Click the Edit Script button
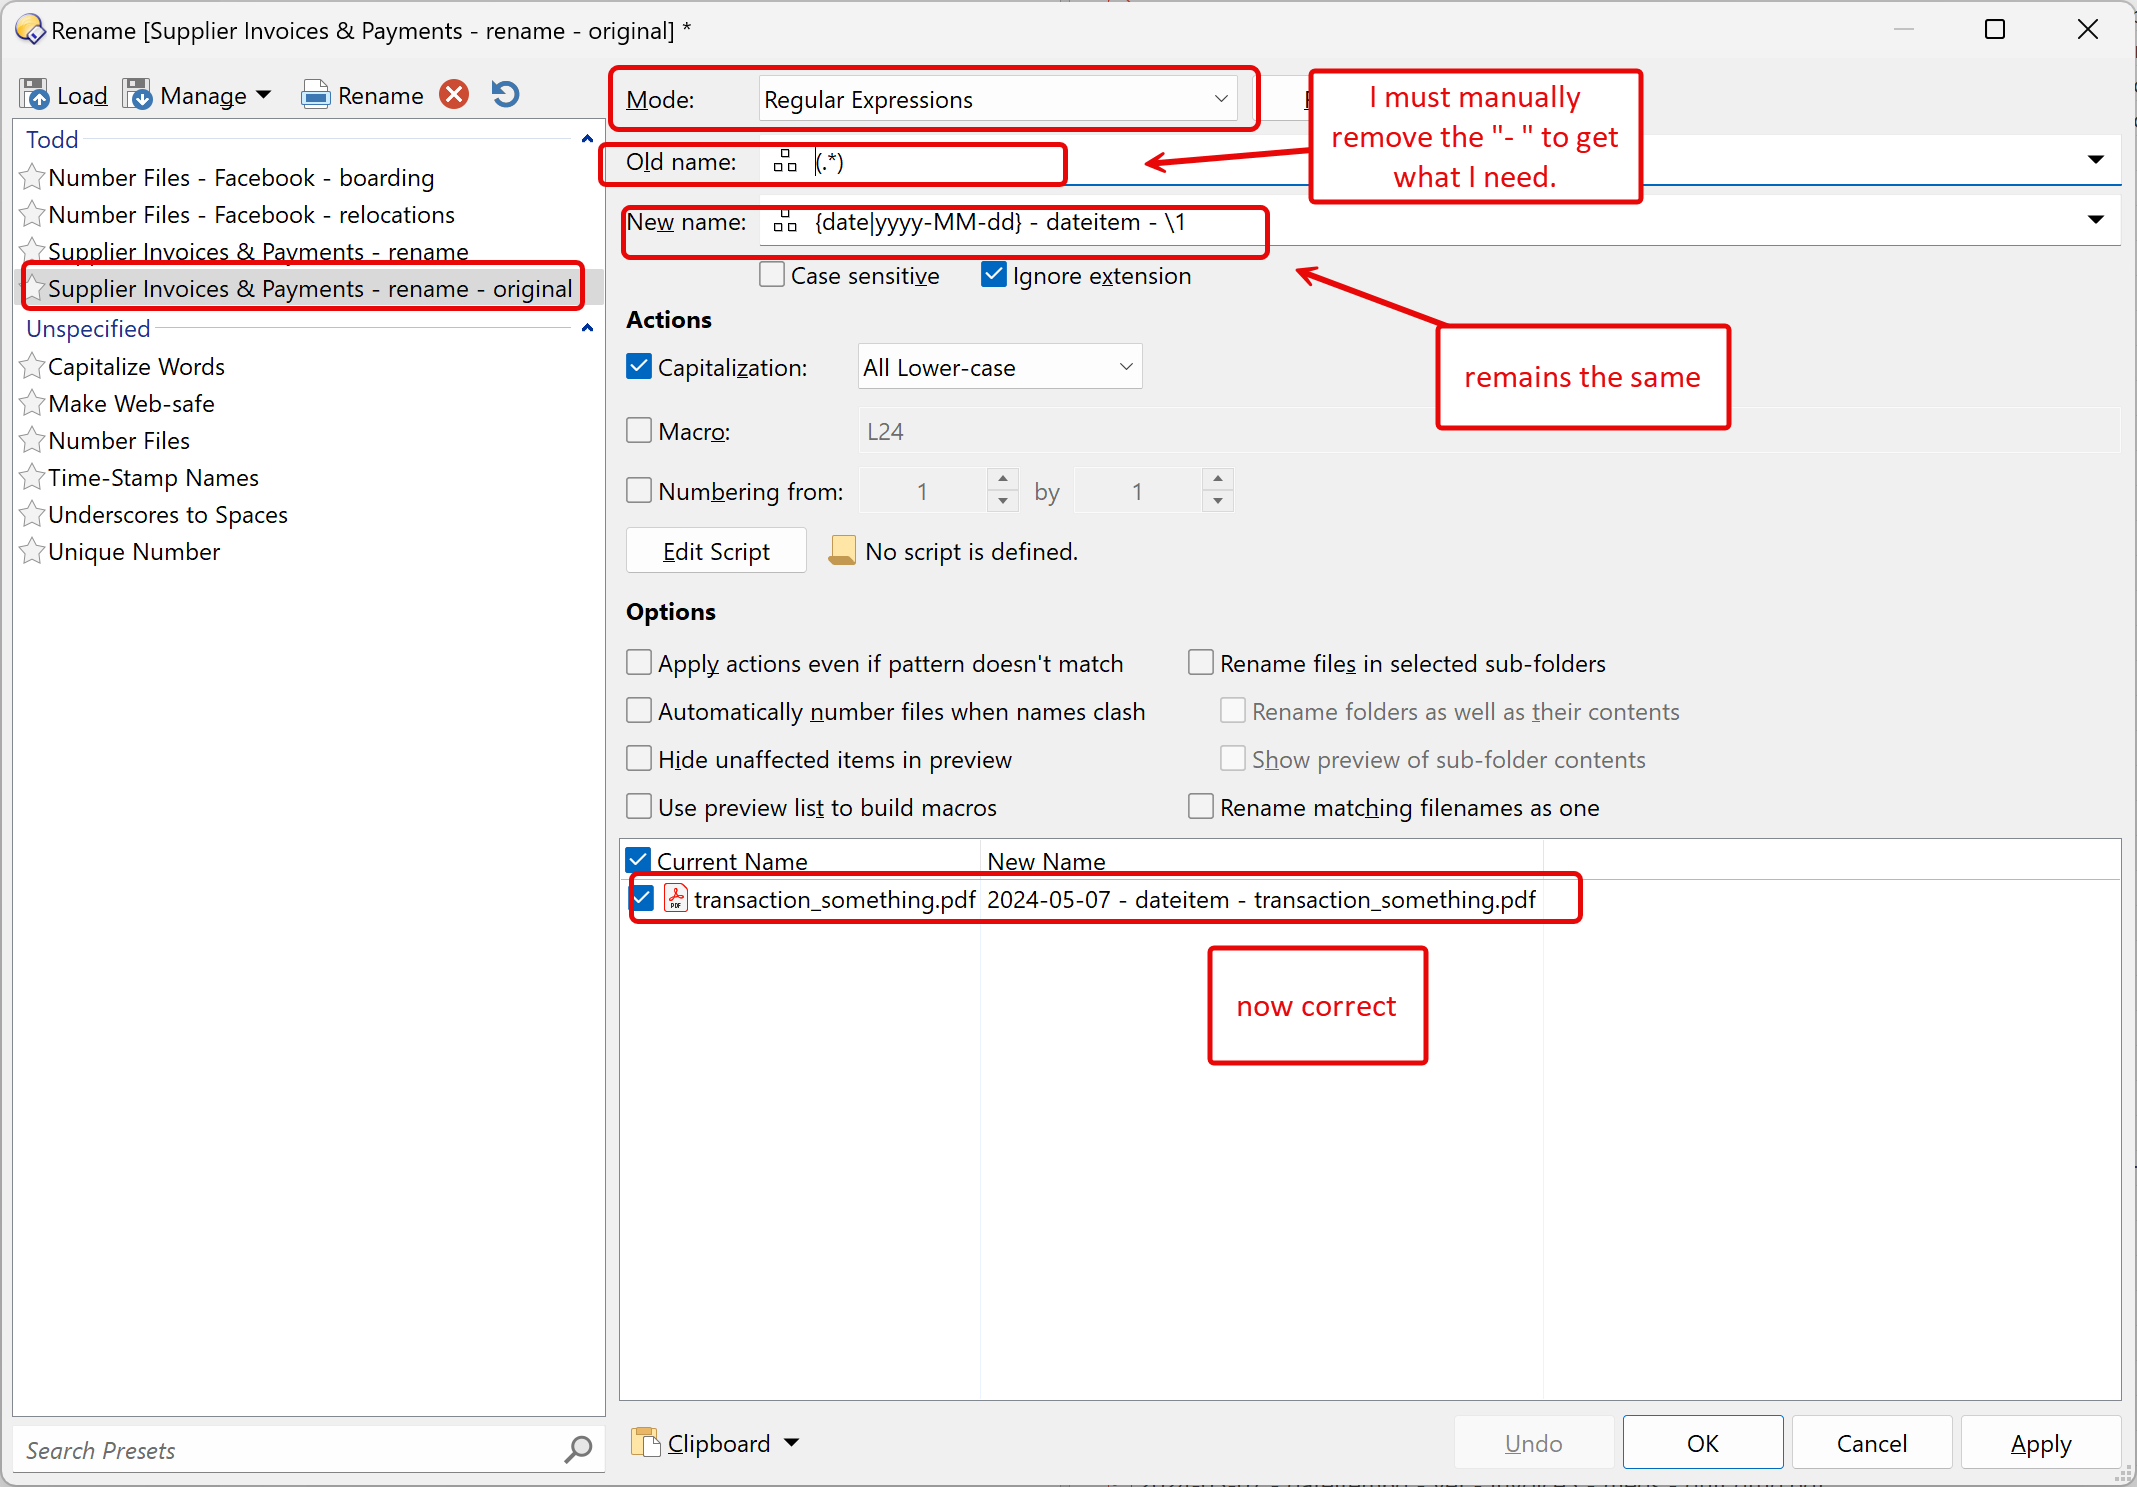This screenshot has height=1487, width=2137. [x=716, y=551]
